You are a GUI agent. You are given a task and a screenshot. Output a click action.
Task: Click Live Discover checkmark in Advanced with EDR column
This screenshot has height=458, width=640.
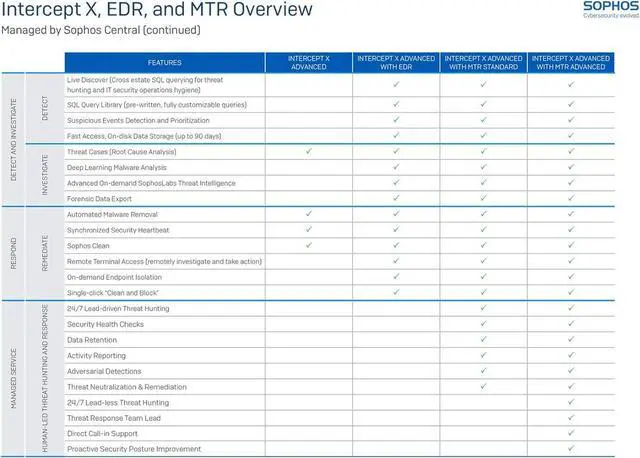(x=396, y=84)
